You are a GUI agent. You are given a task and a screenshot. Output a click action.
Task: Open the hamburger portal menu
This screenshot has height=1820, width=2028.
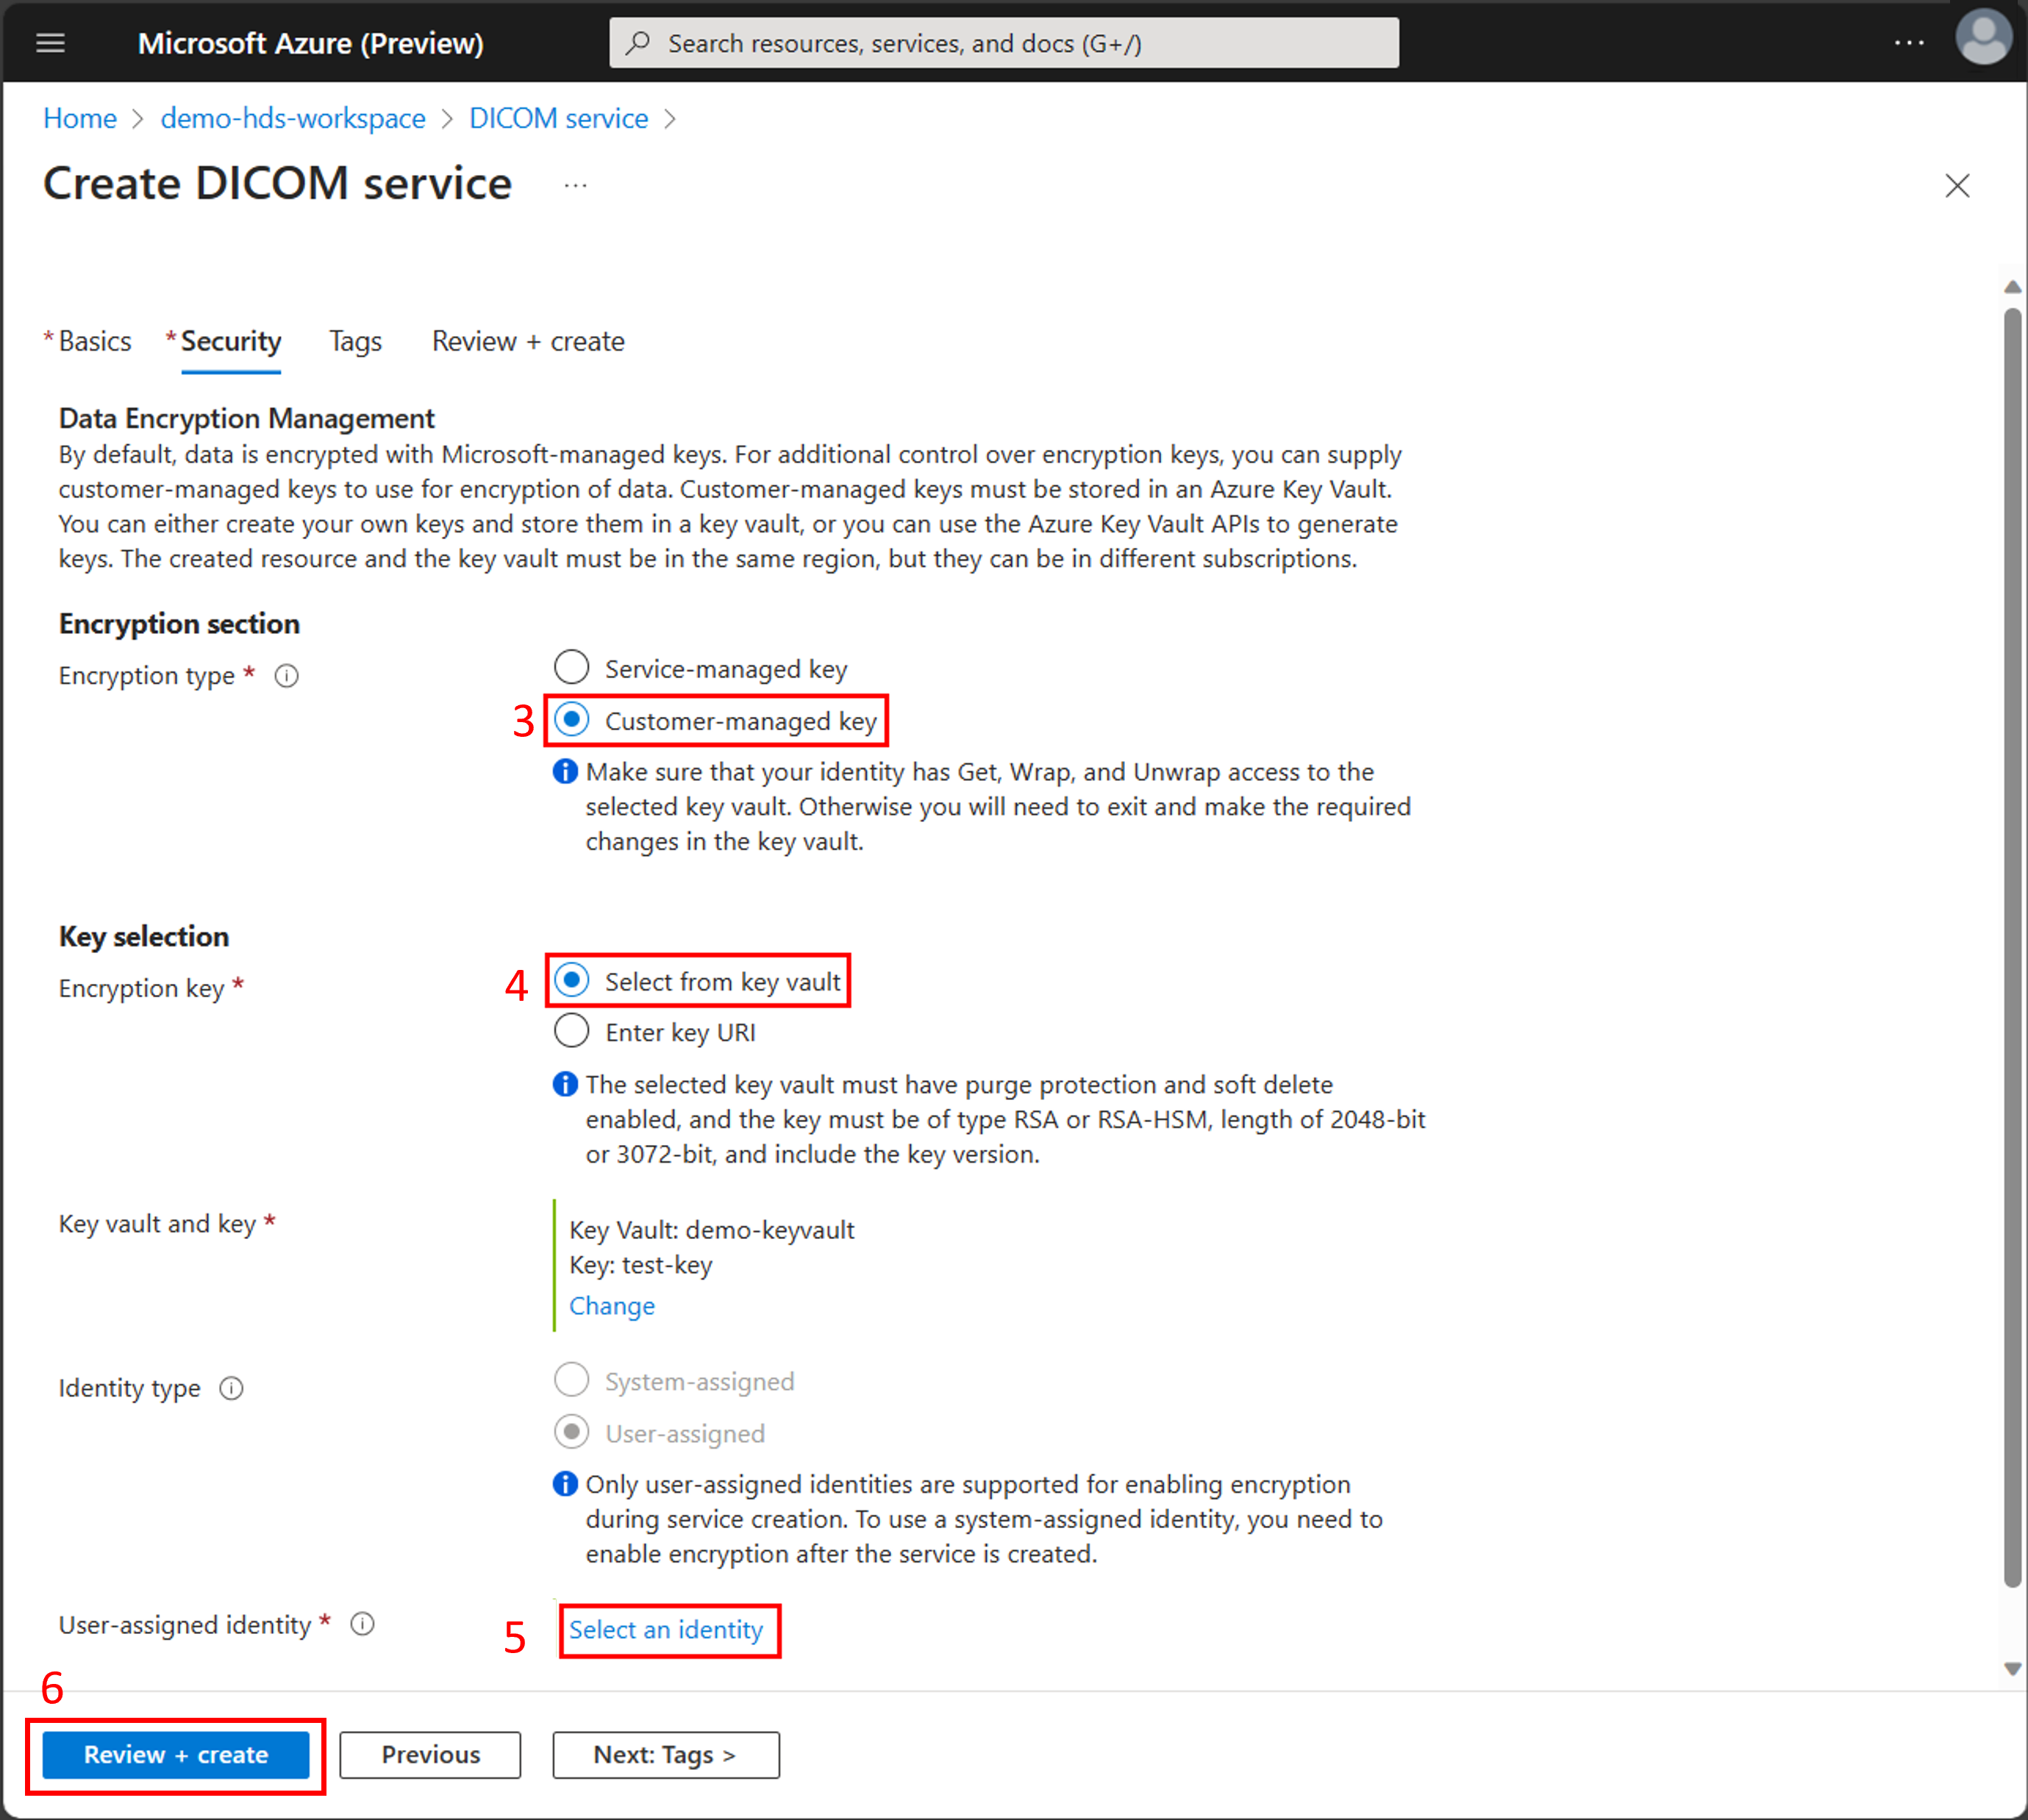point(50,43)
